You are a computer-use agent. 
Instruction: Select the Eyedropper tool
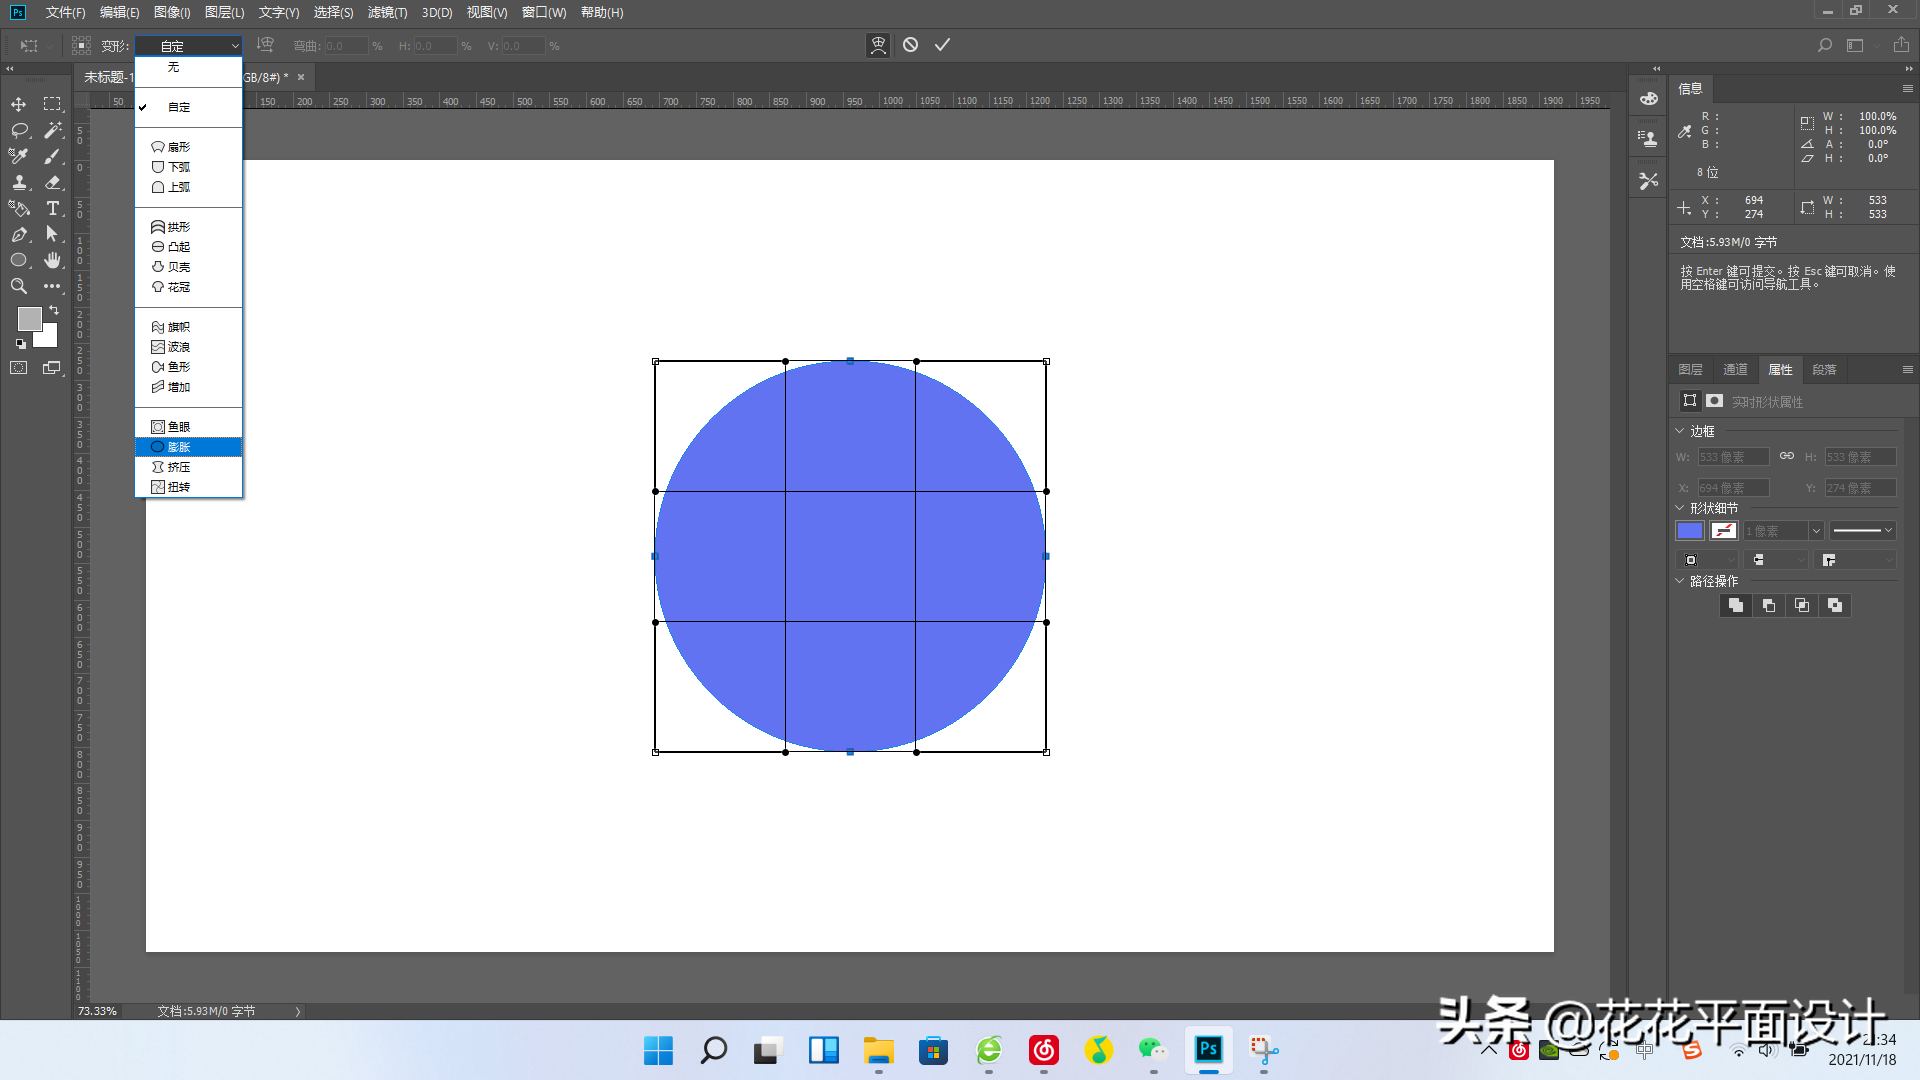click(x=19, y=156)
